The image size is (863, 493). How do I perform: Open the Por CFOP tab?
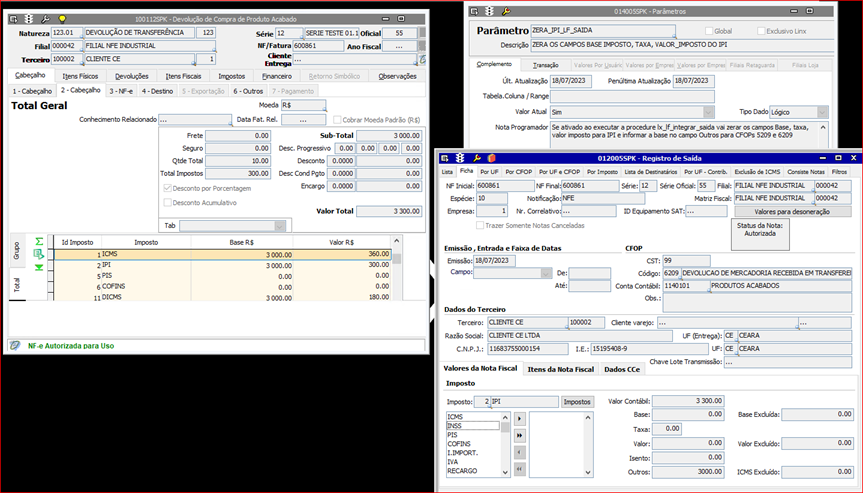pos(518,172)
